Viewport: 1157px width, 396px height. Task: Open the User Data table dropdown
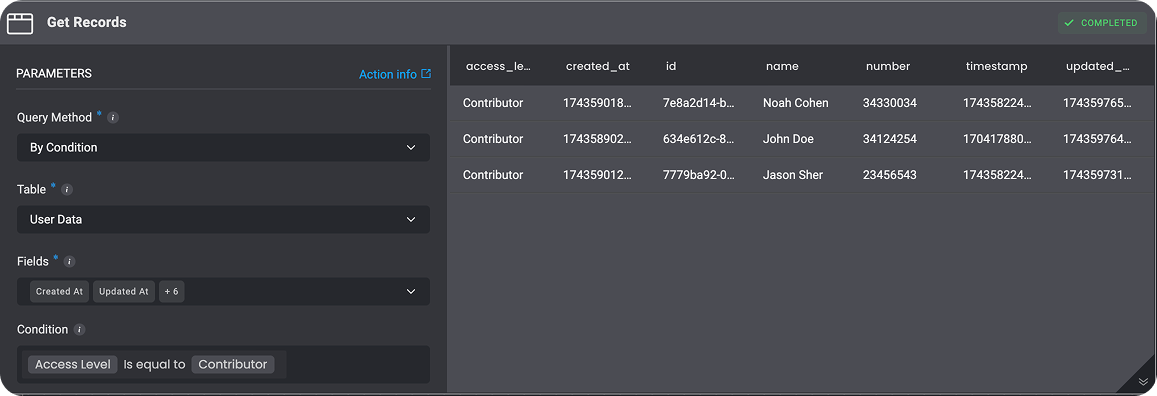pyautogui.click(x=223, y=220)
